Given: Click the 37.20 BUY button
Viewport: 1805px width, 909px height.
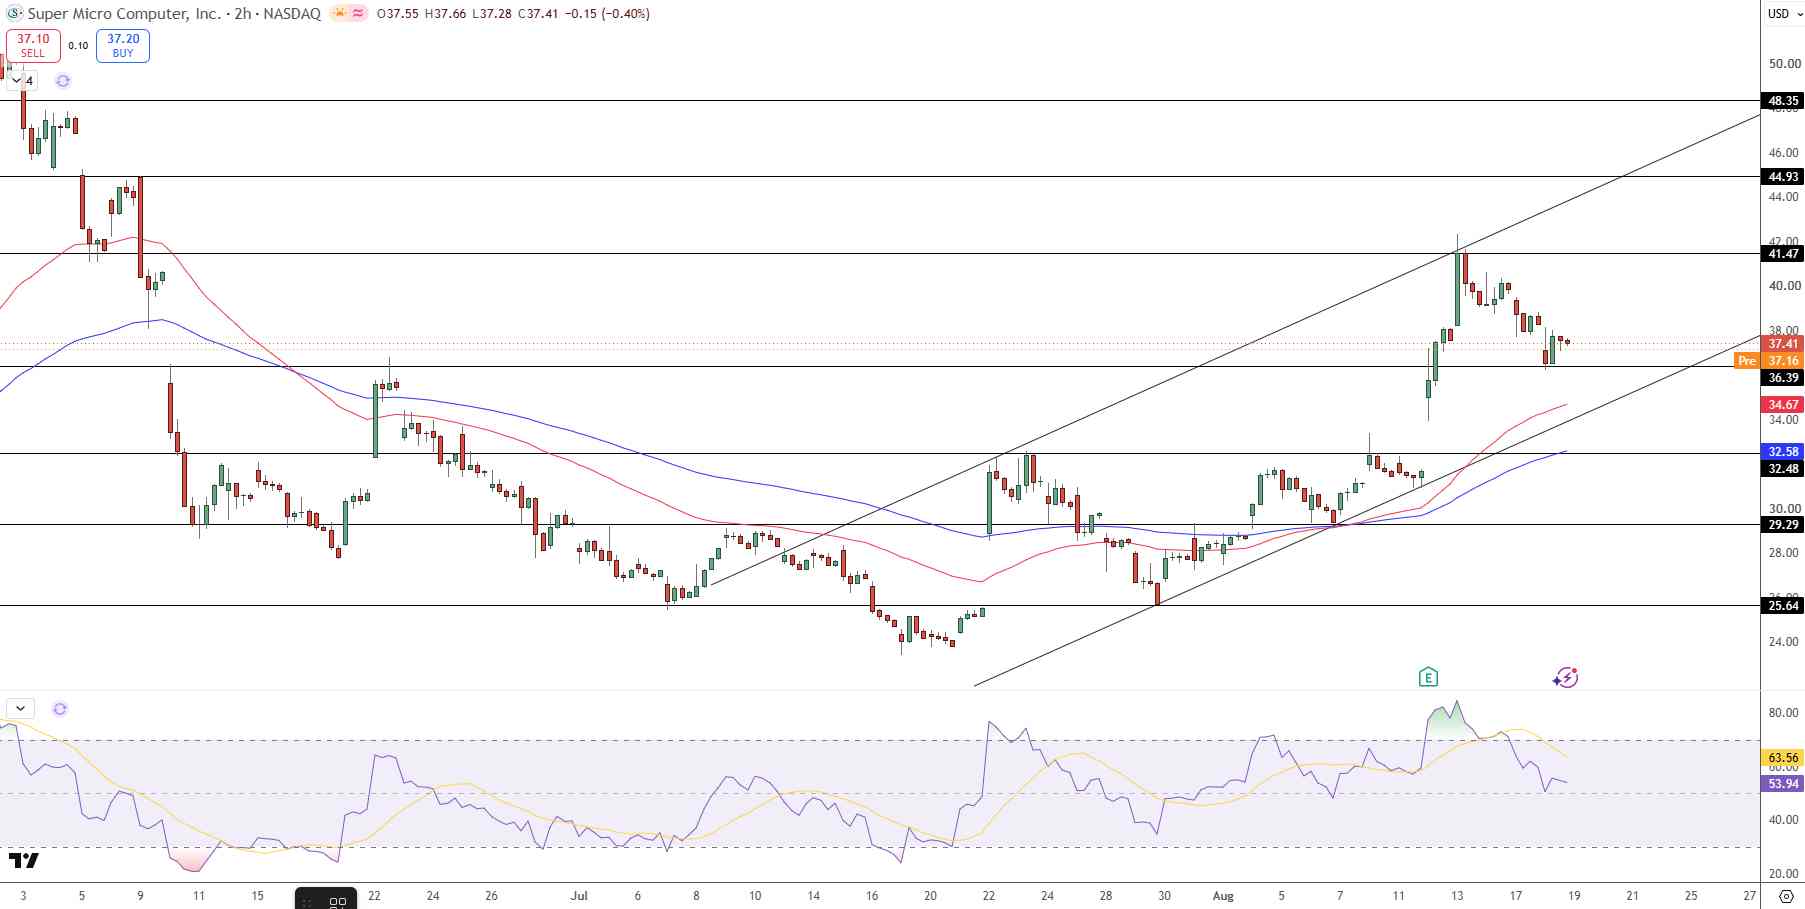Looking at the screenshot, I should tap(123, 46).
